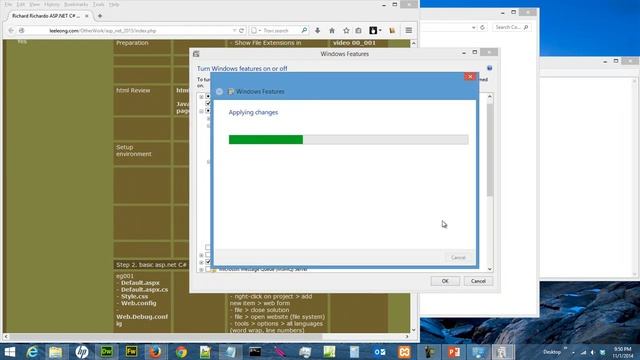Launch Internet Explorer from the taskbar
640x360 pixels.
[x=32, y=352]
